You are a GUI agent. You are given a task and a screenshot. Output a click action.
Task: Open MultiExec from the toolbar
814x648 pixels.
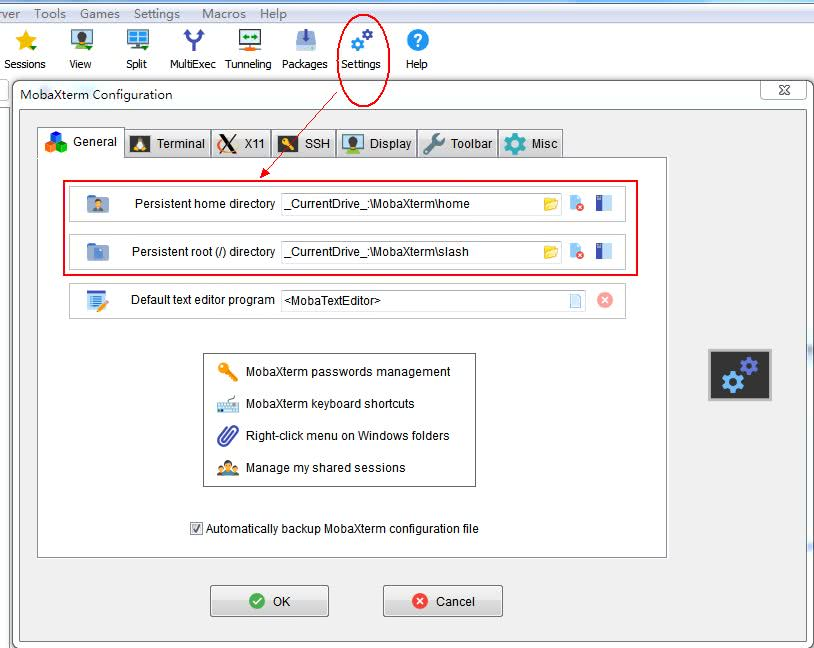pyautogui.click(x=193, y=50)
